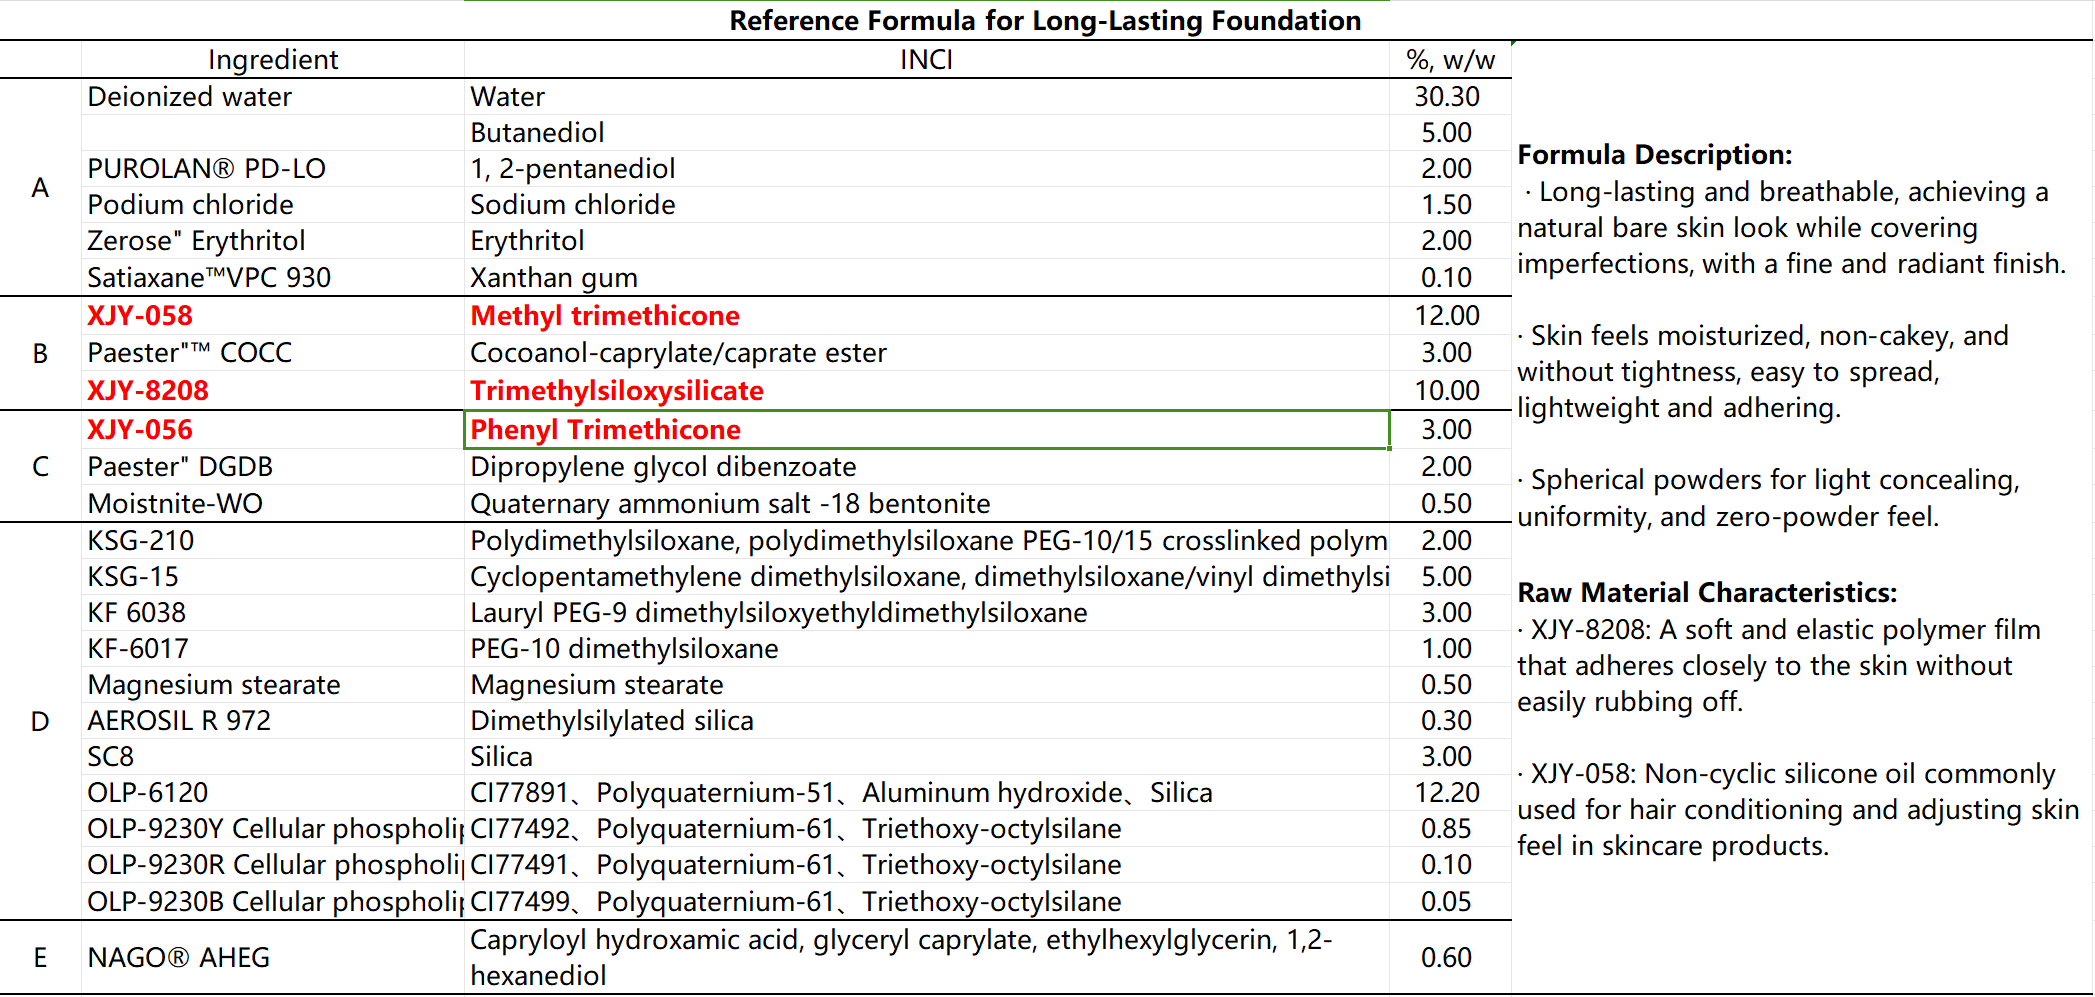Select the 'Paester" DGDB' cell

273,467
